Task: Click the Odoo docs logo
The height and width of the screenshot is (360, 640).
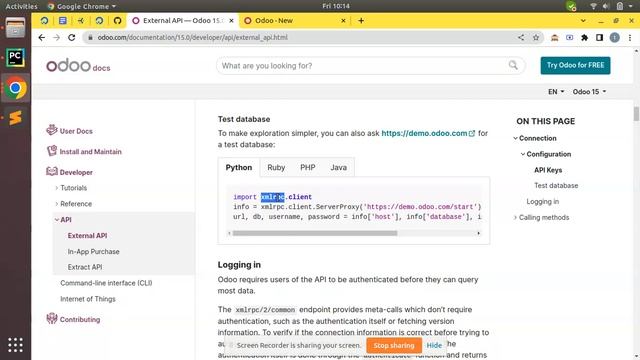Action: pos(78,66)
